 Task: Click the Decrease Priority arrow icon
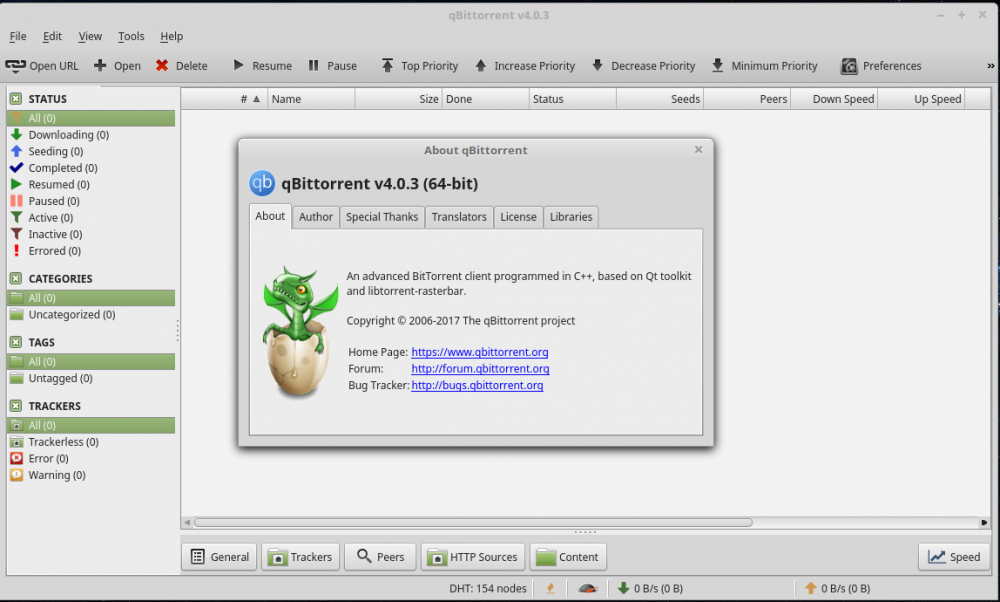point(598,65)
